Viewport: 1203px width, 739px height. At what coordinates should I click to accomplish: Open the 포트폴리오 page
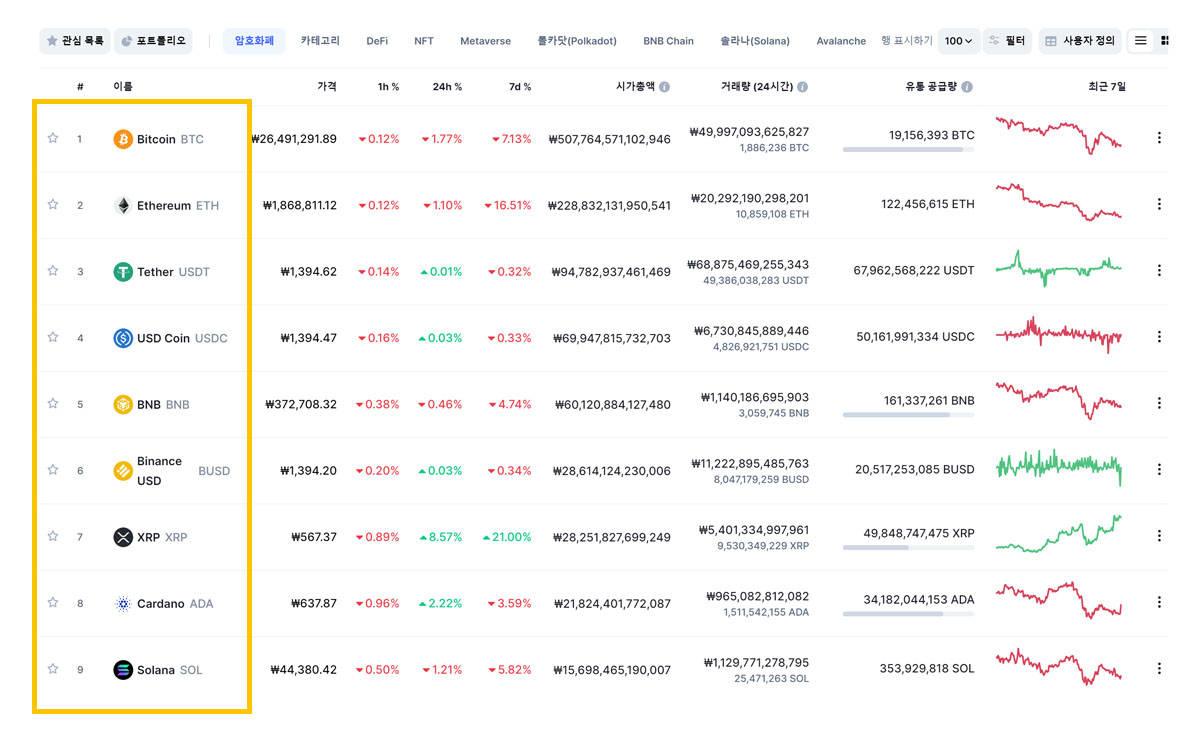pos(153,41)
